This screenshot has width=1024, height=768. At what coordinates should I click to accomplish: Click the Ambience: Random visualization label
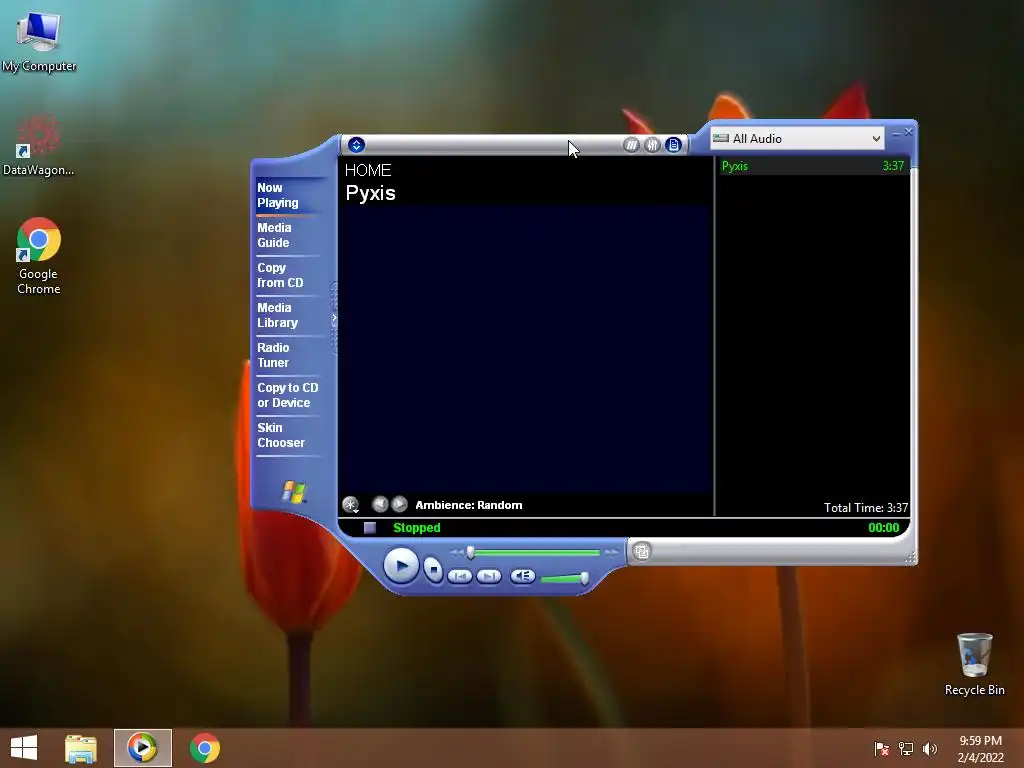[x=469, y=505]
